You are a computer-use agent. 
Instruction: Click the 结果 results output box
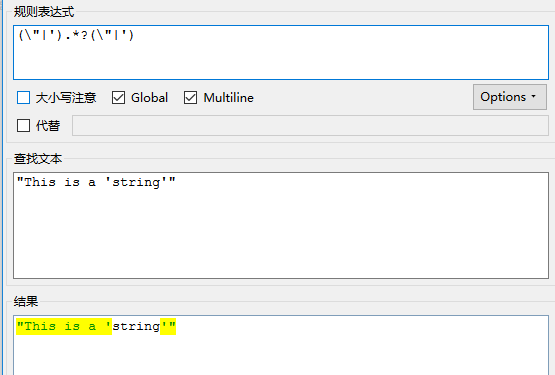pos(281,345)
